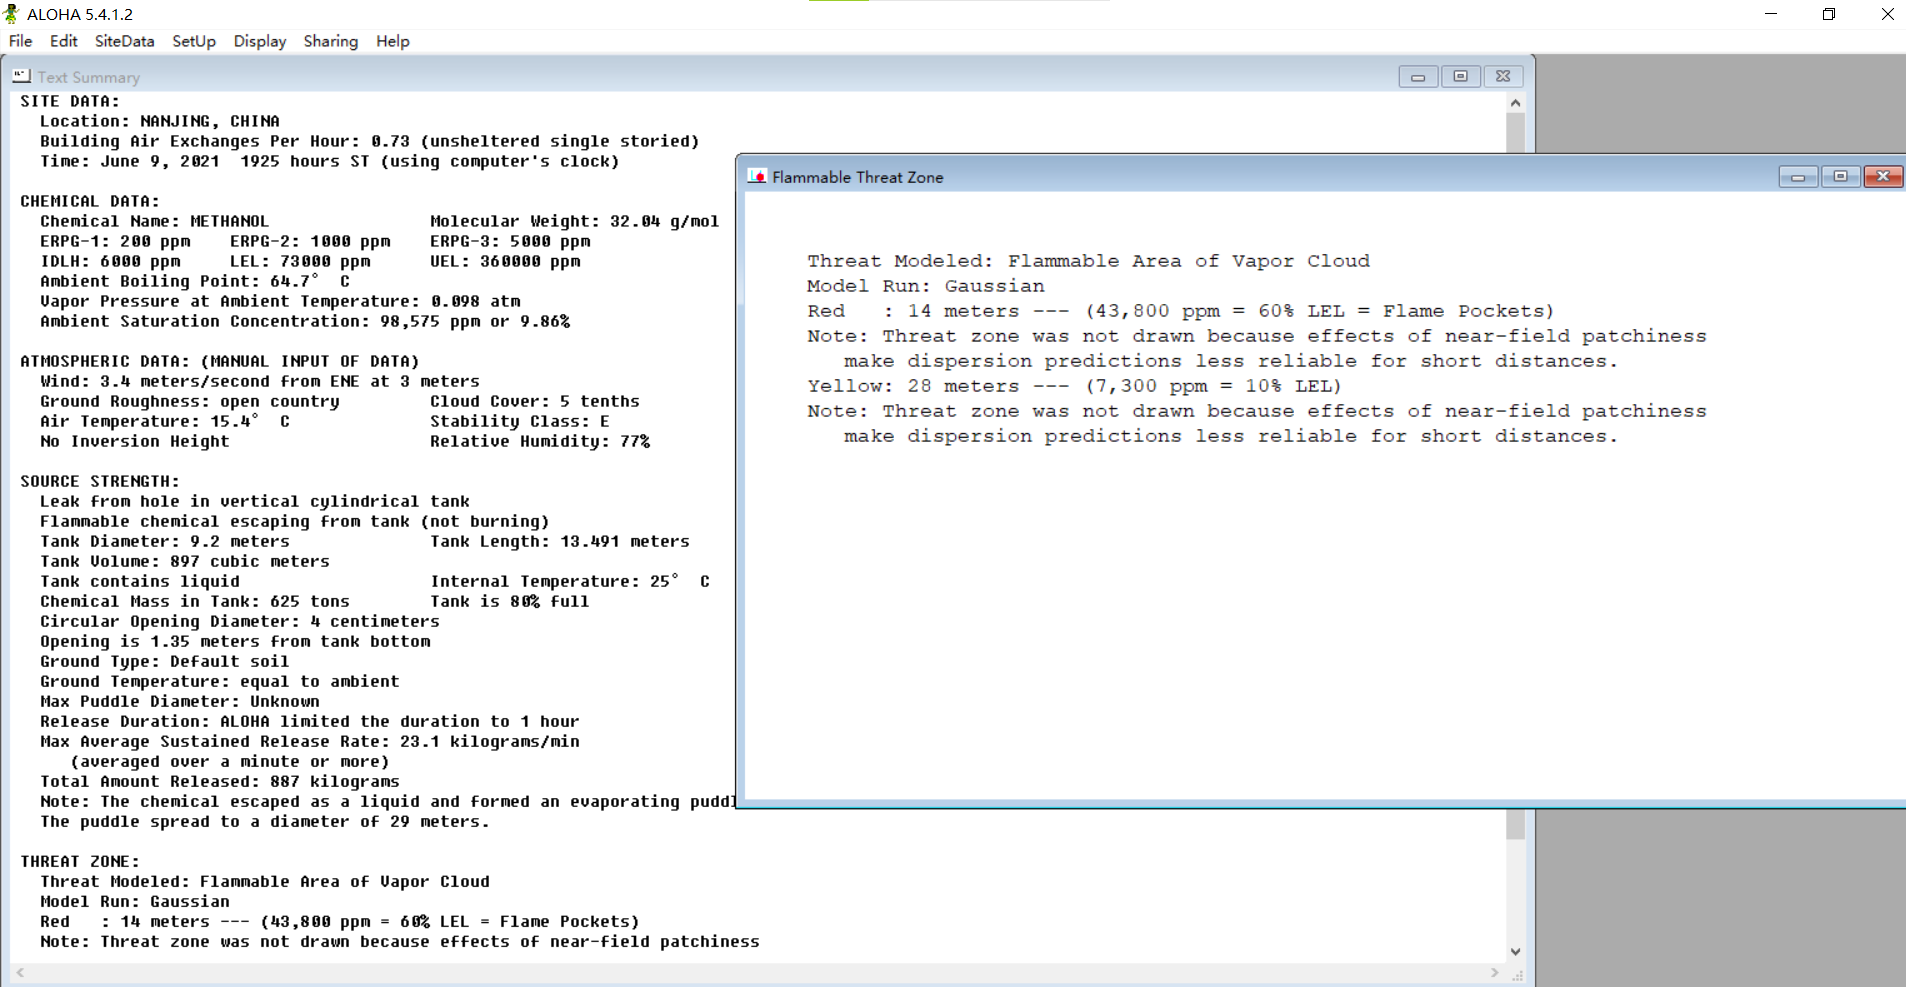Click the Text Summary window icon

click(21, 76)
